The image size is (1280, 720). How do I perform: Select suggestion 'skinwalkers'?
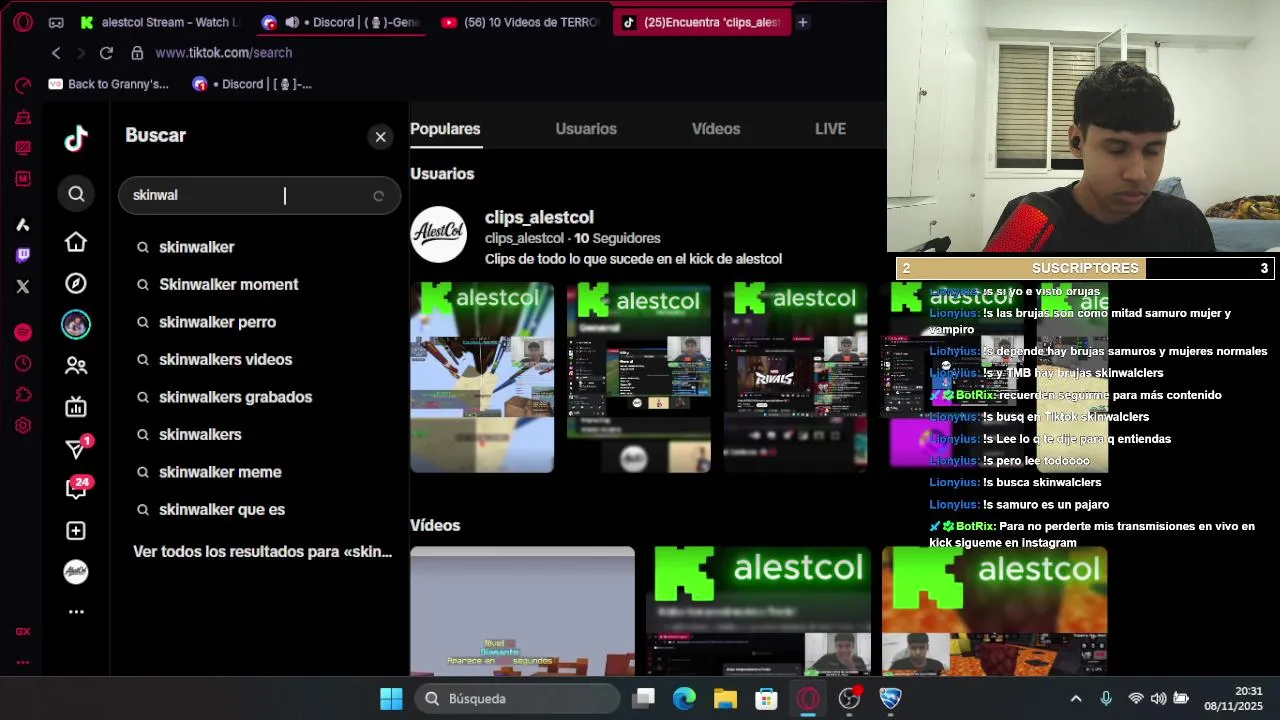click(200, 435)
